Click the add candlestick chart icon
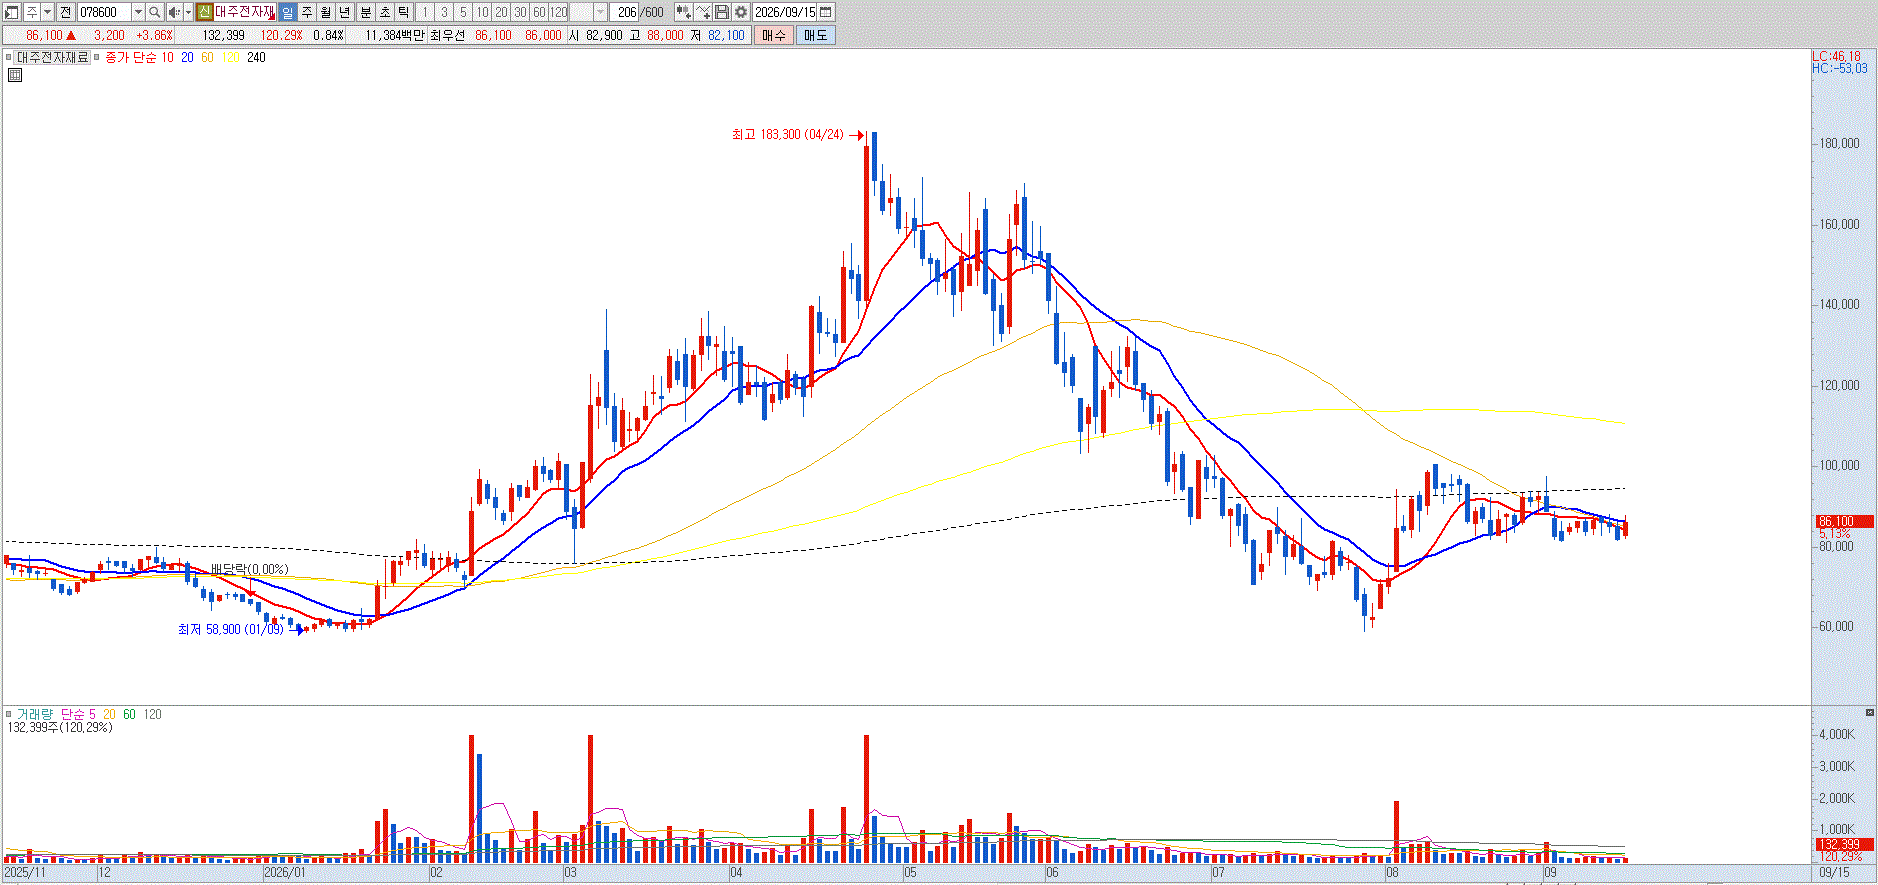The image size is (1878, 885). click(x=683, y=12)
